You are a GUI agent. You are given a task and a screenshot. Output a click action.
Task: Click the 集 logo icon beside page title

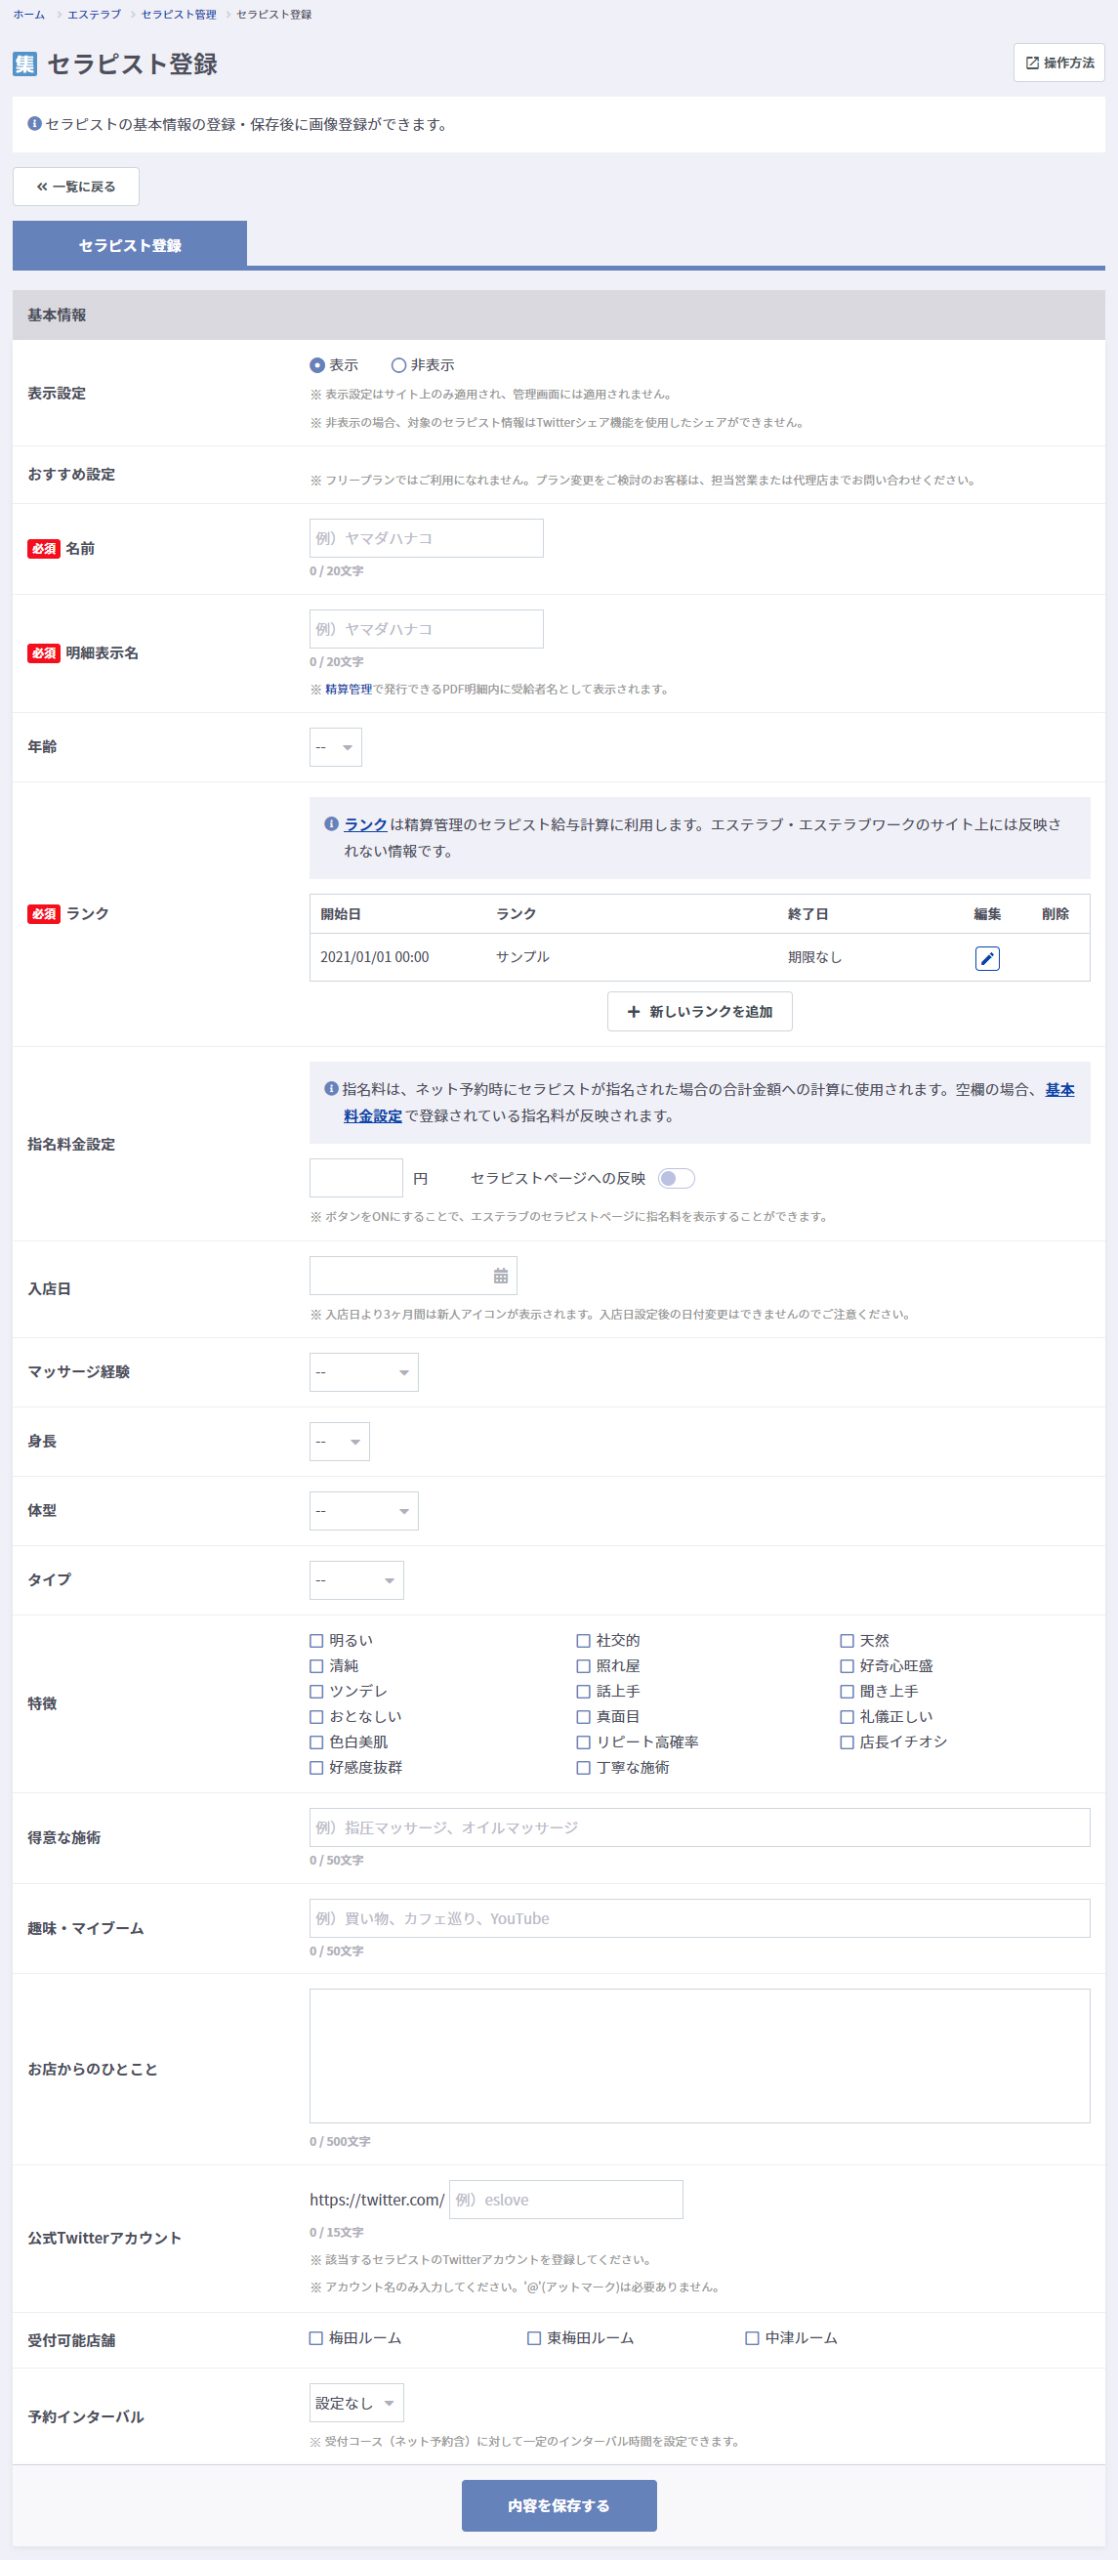(25, 64)
